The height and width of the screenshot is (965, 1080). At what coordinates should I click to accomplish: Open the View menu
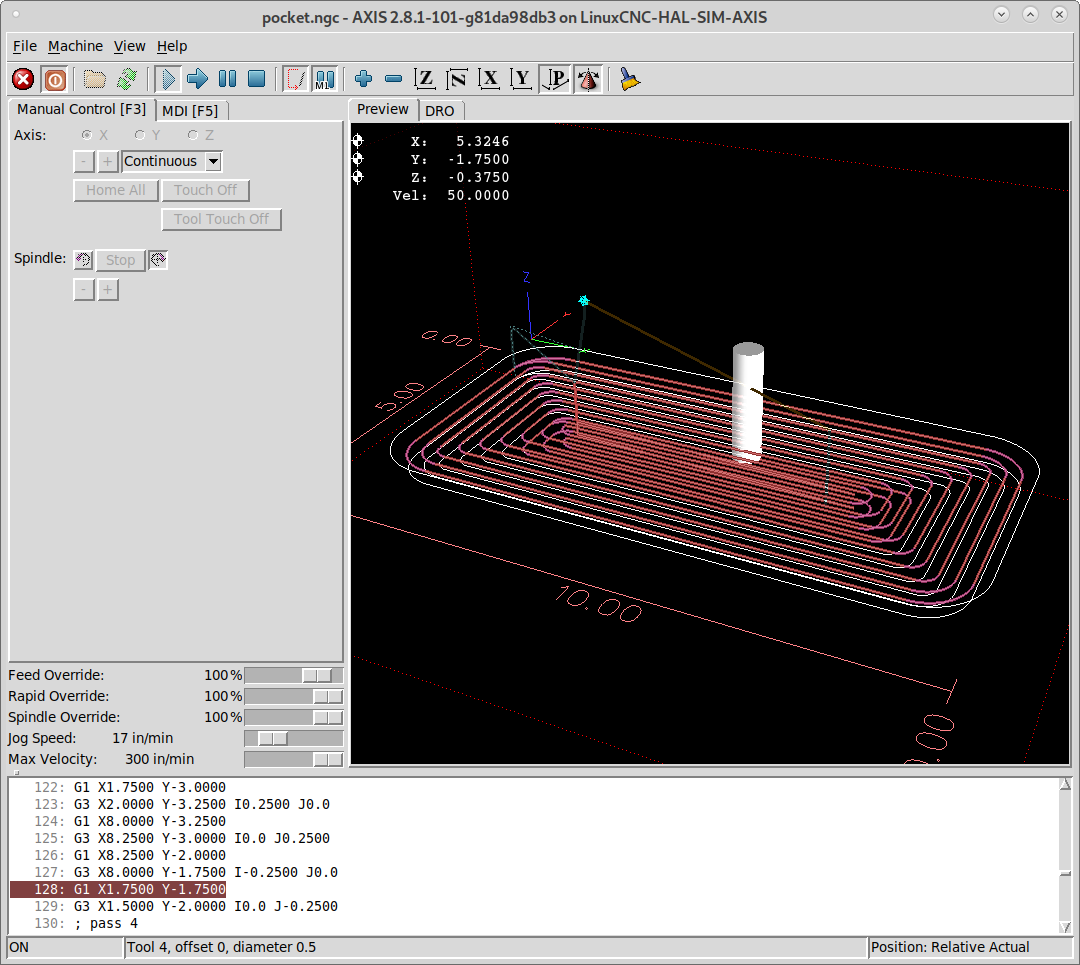(x=129, y=46)
